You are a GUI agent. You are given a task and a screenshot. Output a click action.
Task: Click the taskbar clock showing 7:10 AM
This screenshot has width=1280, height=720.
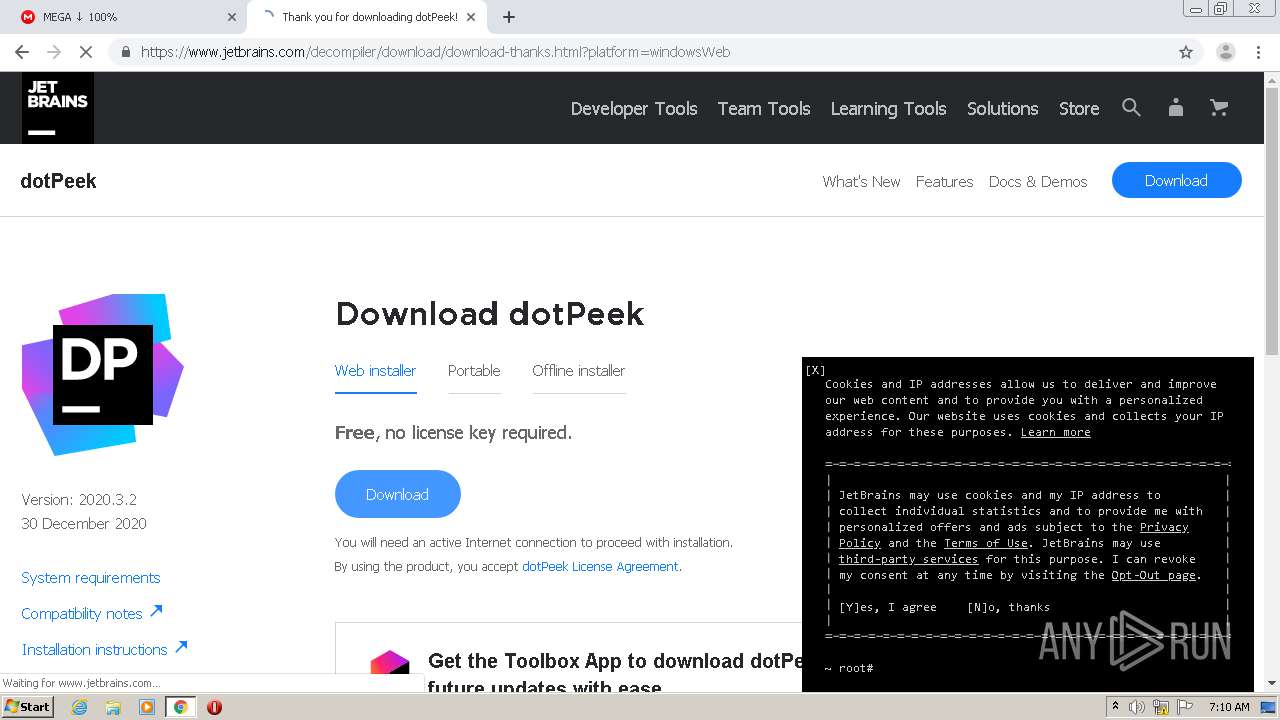pos(1228,707)
